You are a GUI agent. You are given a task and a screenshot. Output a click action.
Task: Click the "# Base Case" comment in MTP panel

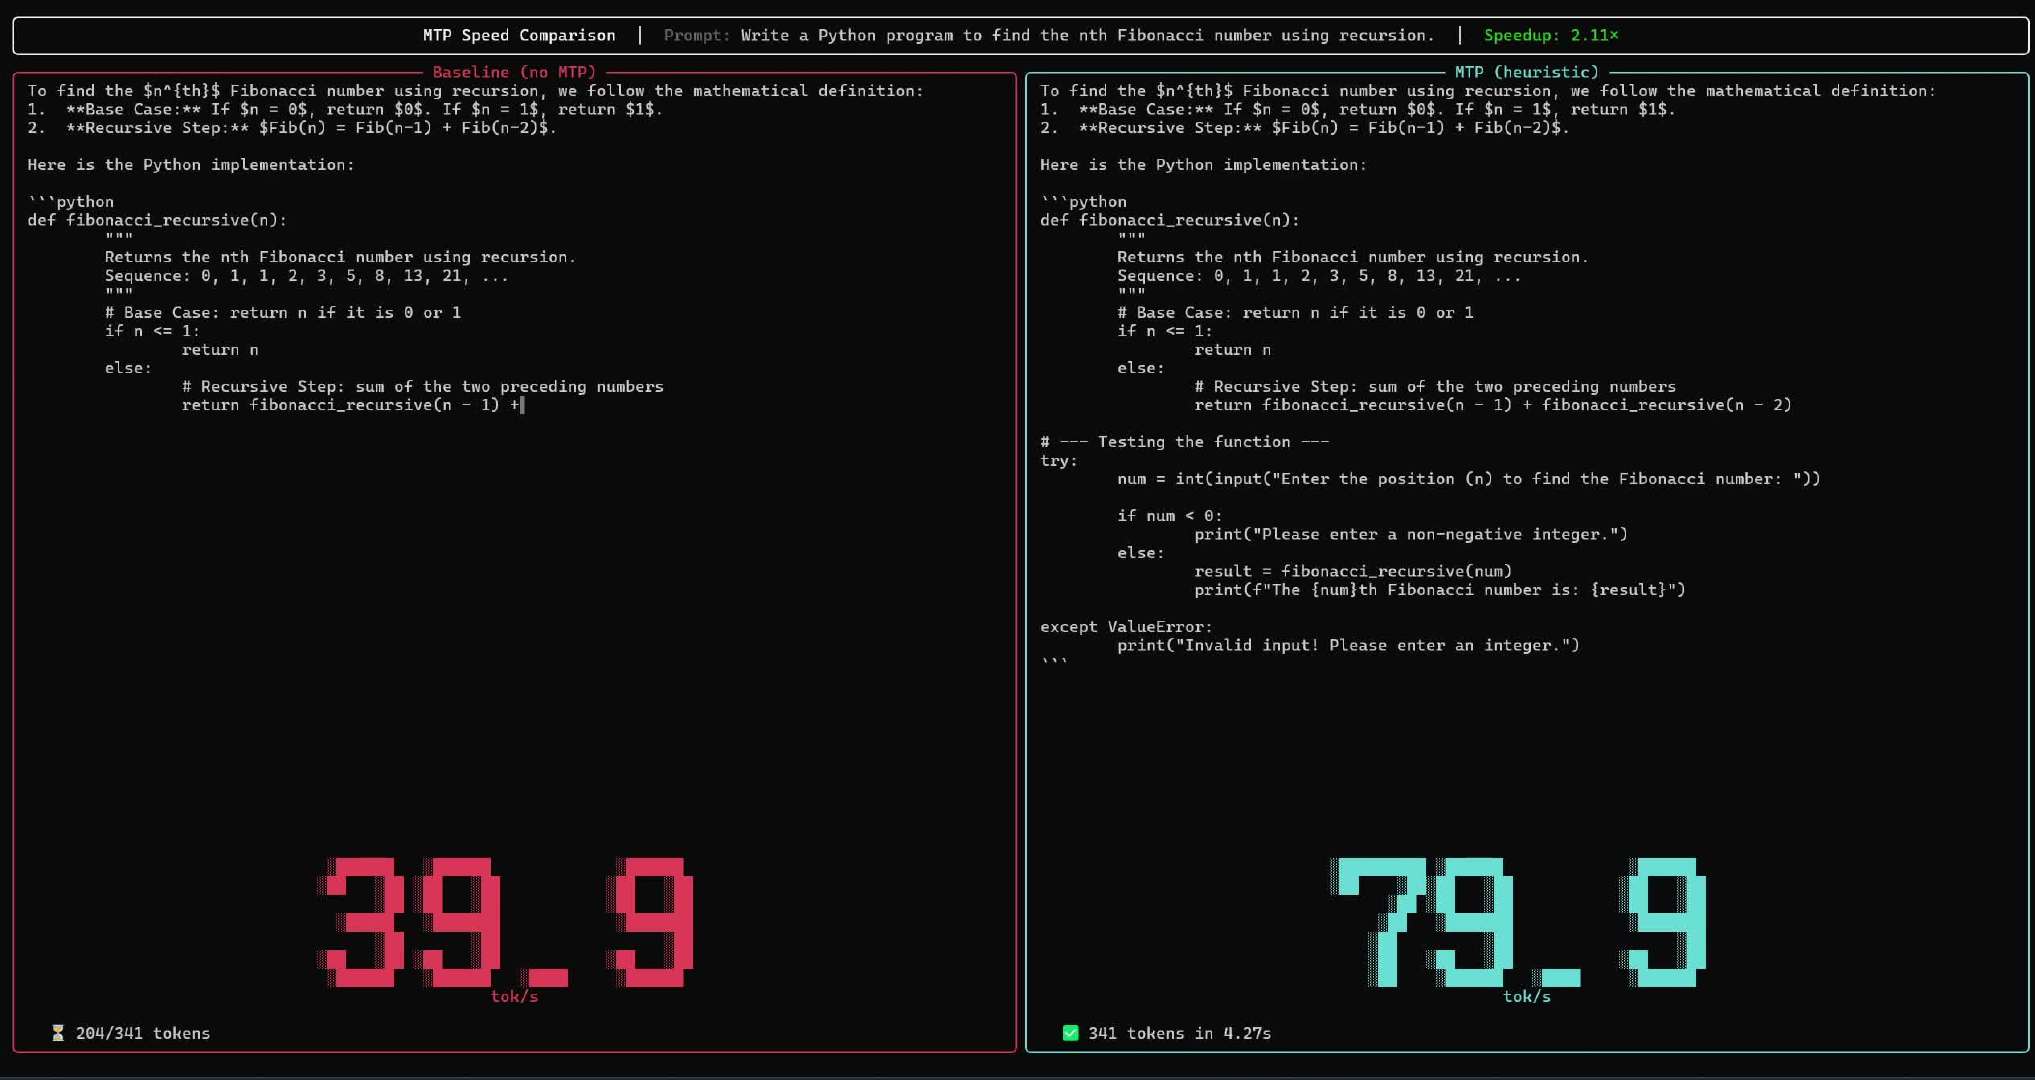pos(1295,313)
